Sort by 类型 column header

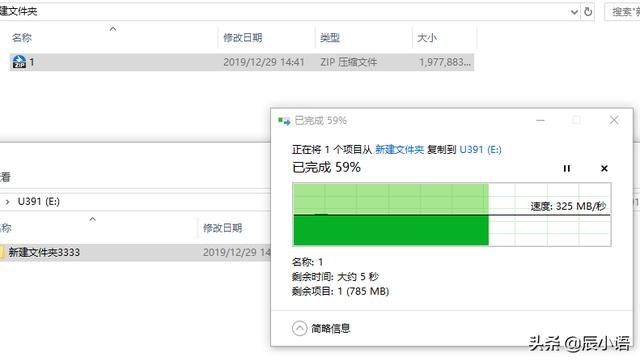tap(330, 38)
